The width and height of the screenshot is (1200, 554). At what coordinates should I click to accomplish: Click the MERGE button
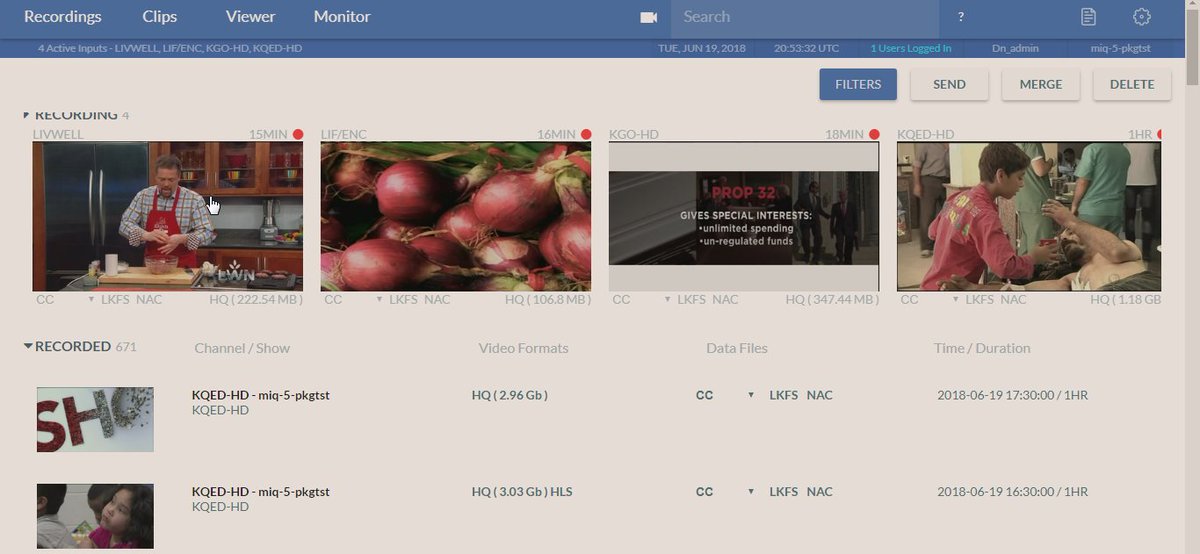pos(1041,85)
